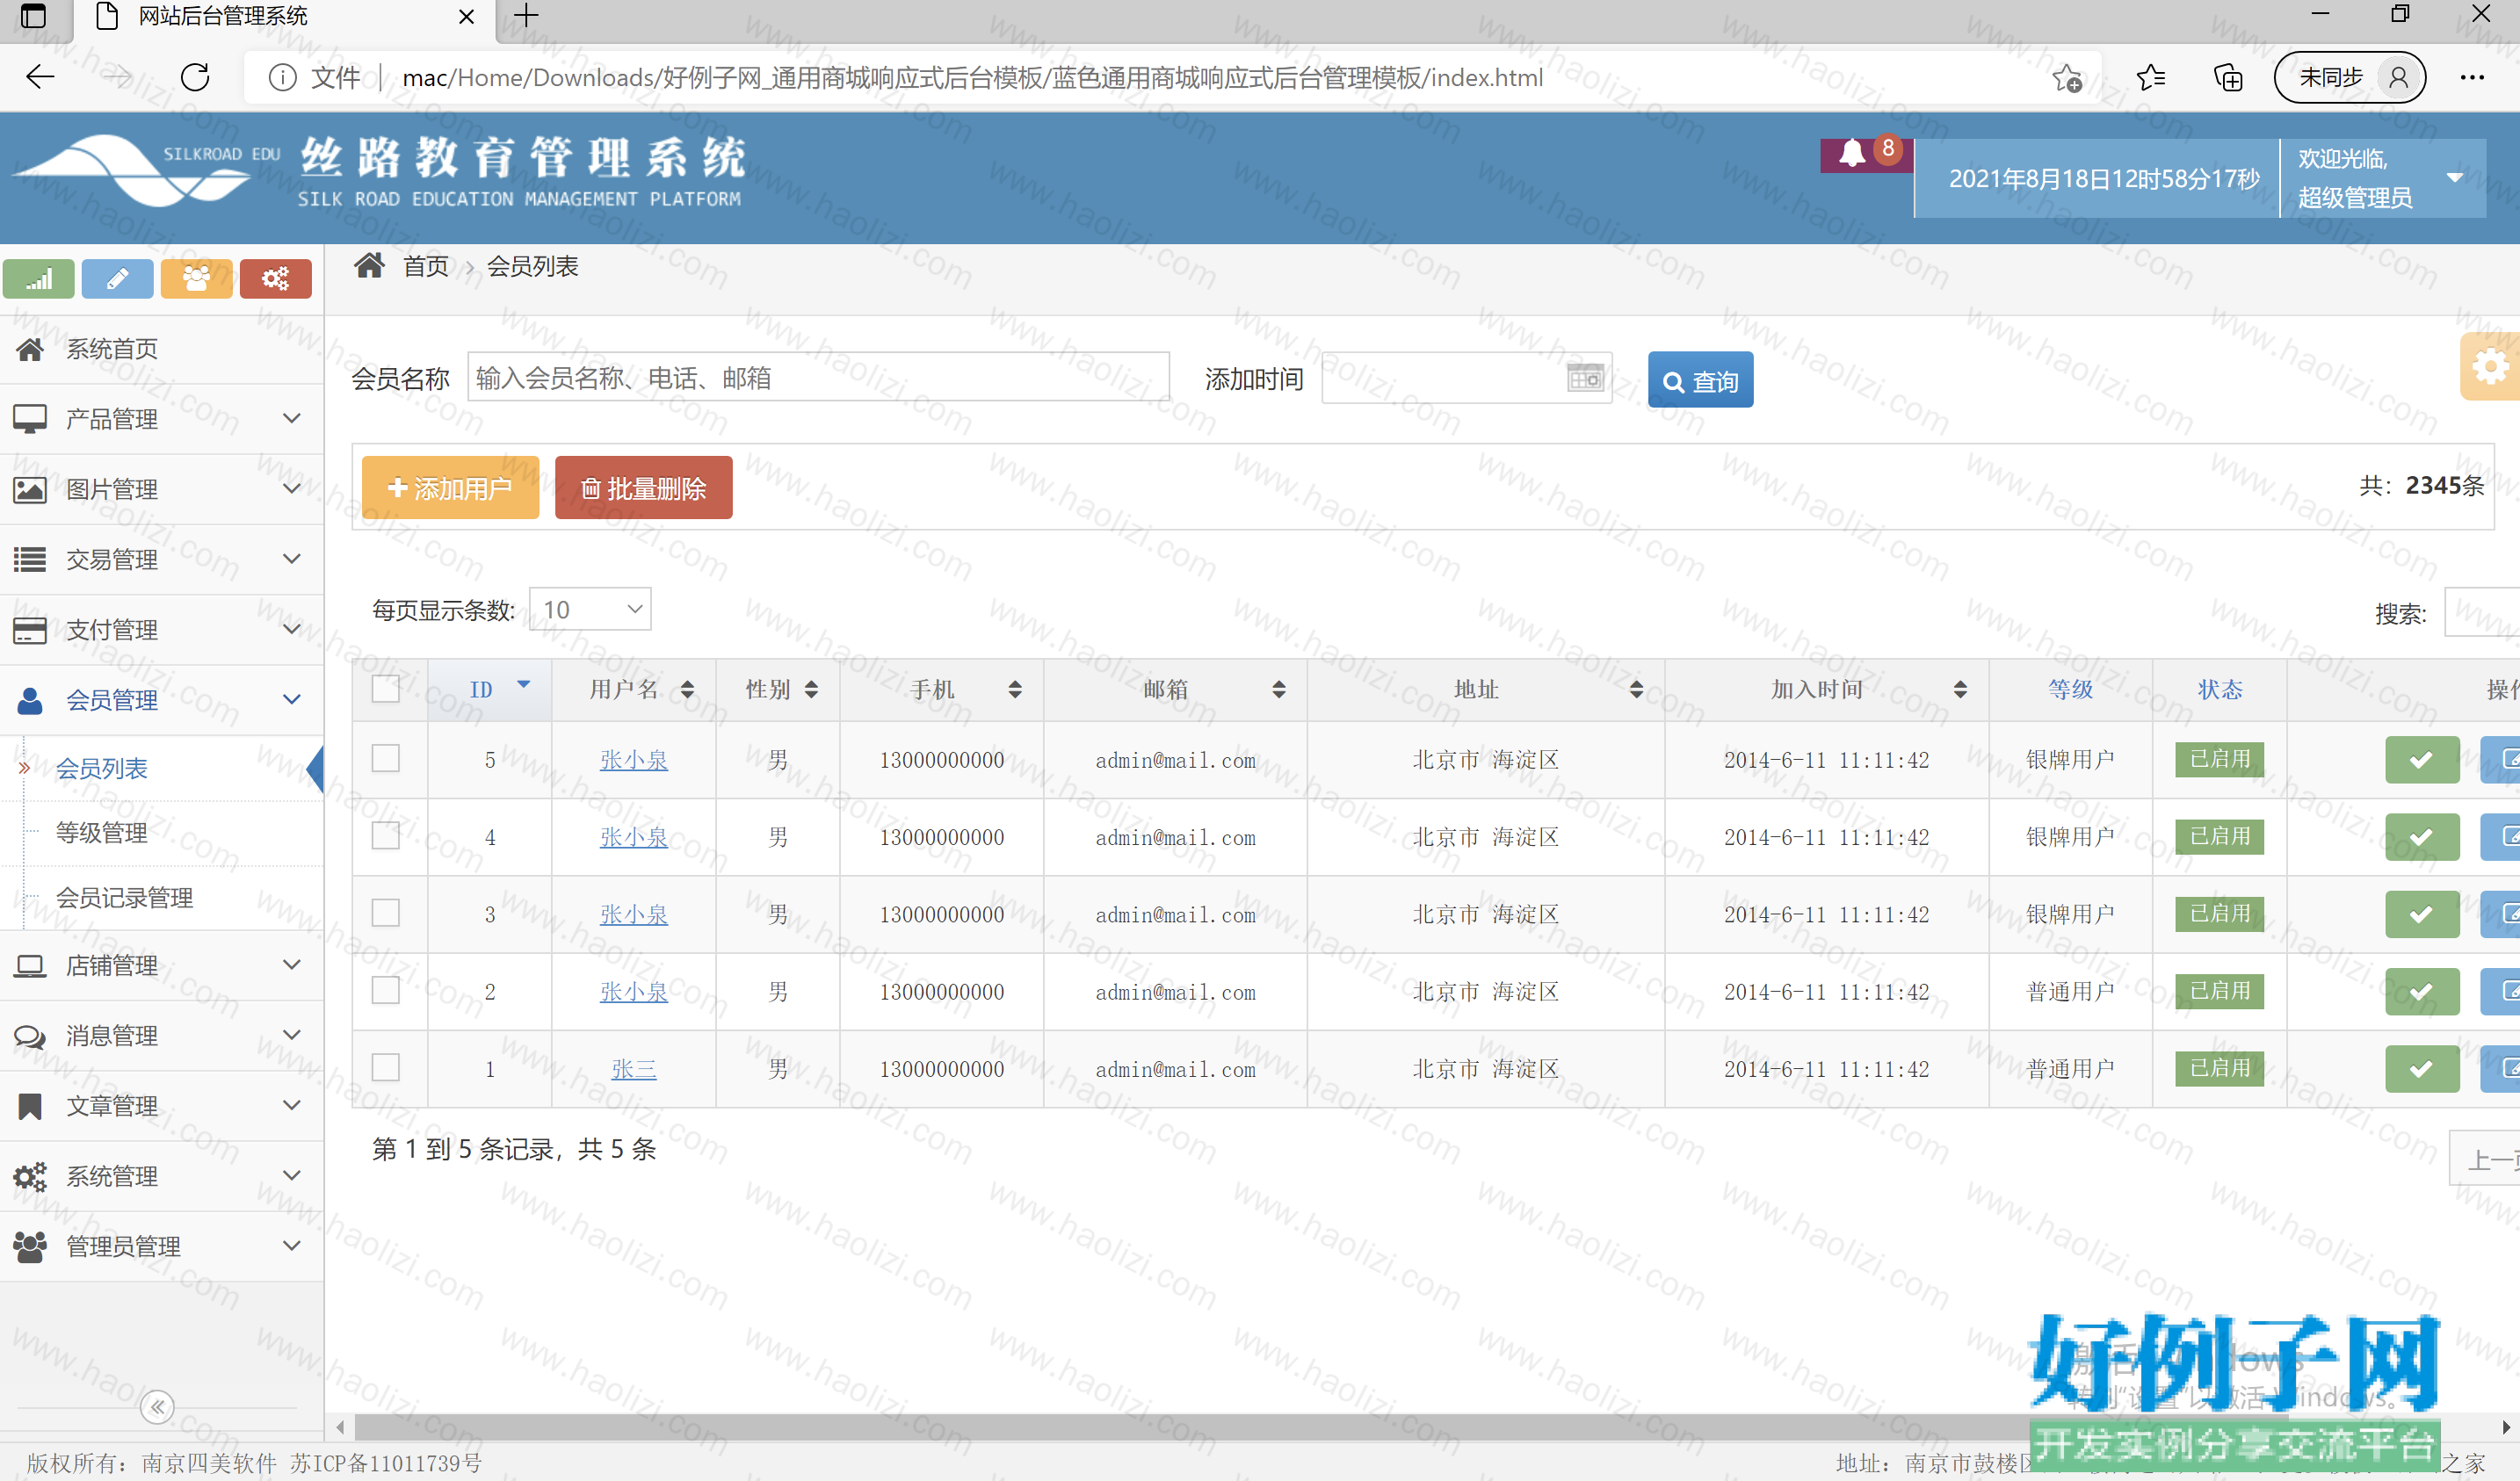Open the tab actions icon at top left
Viewport: 2520px width, 1481px height.
click(33, 16)
